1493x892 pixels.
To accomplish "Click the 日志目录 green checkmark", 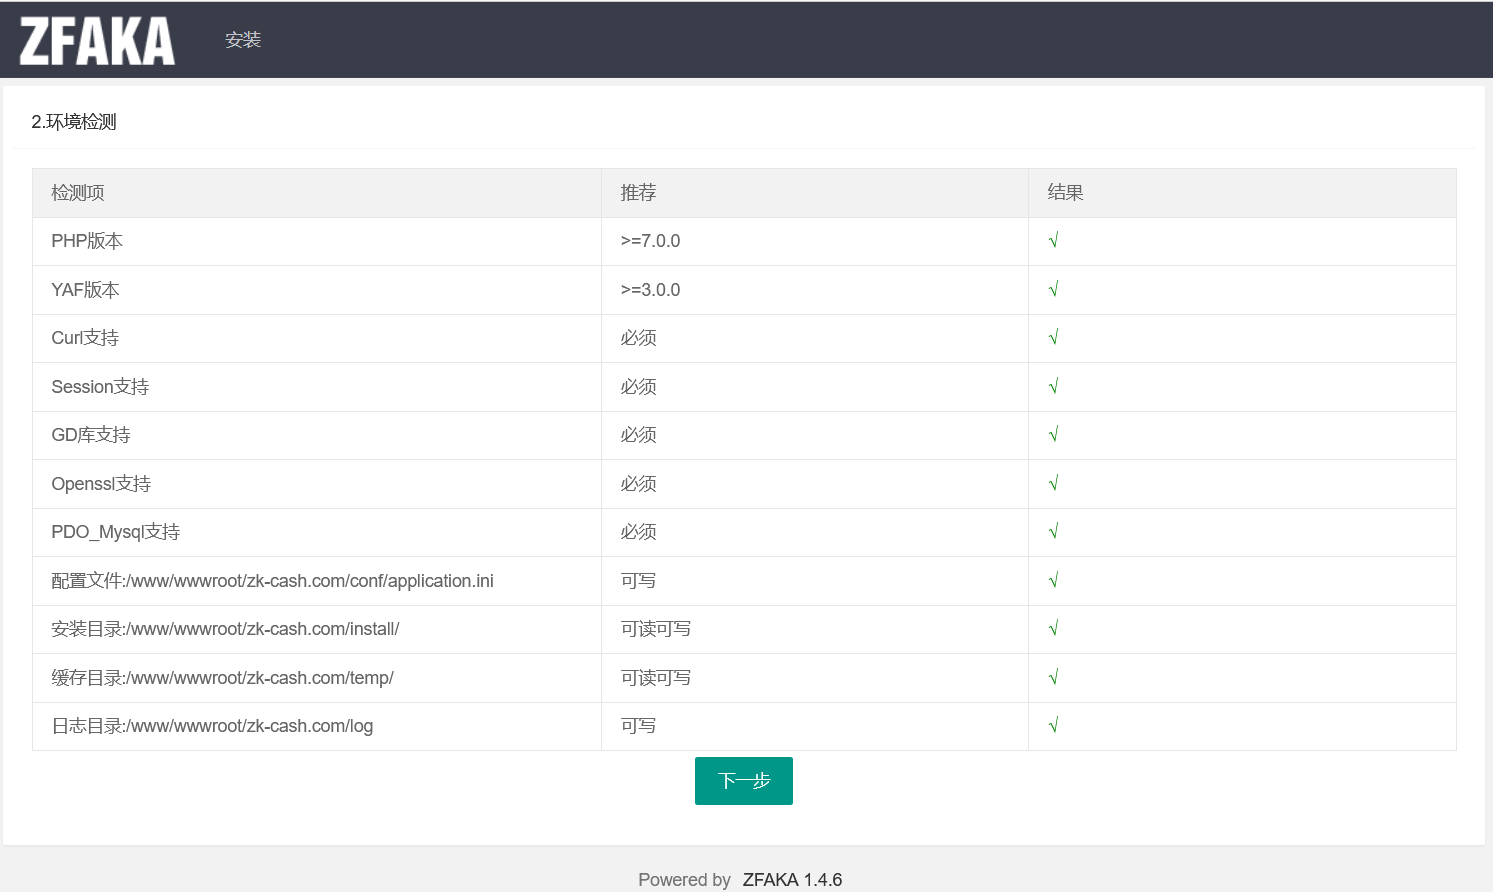I will [x=1053, y=725].
